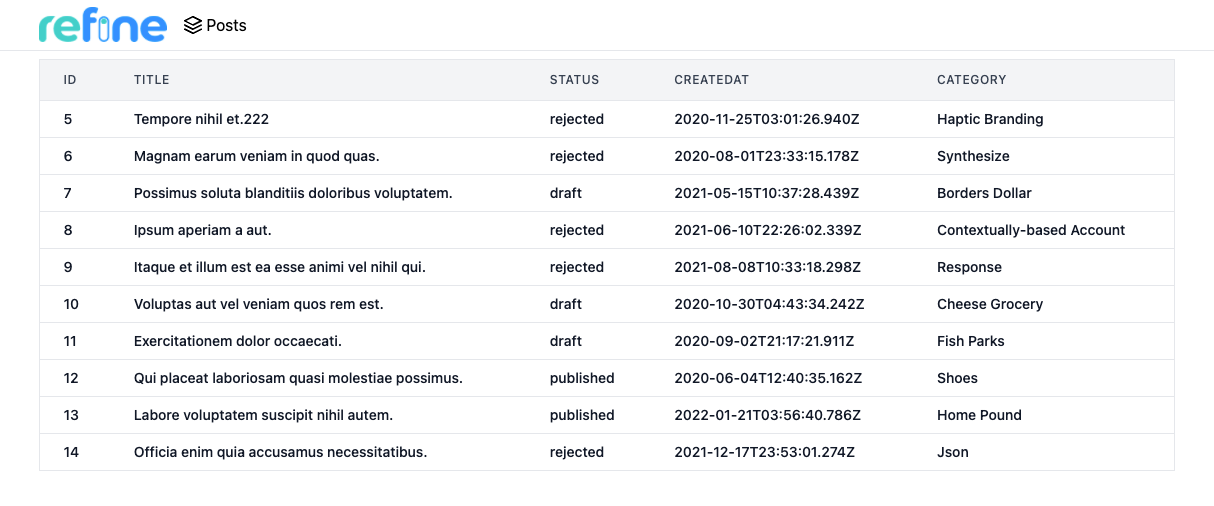Select the post titled Tempore nihil et.222

pos(201,119)
